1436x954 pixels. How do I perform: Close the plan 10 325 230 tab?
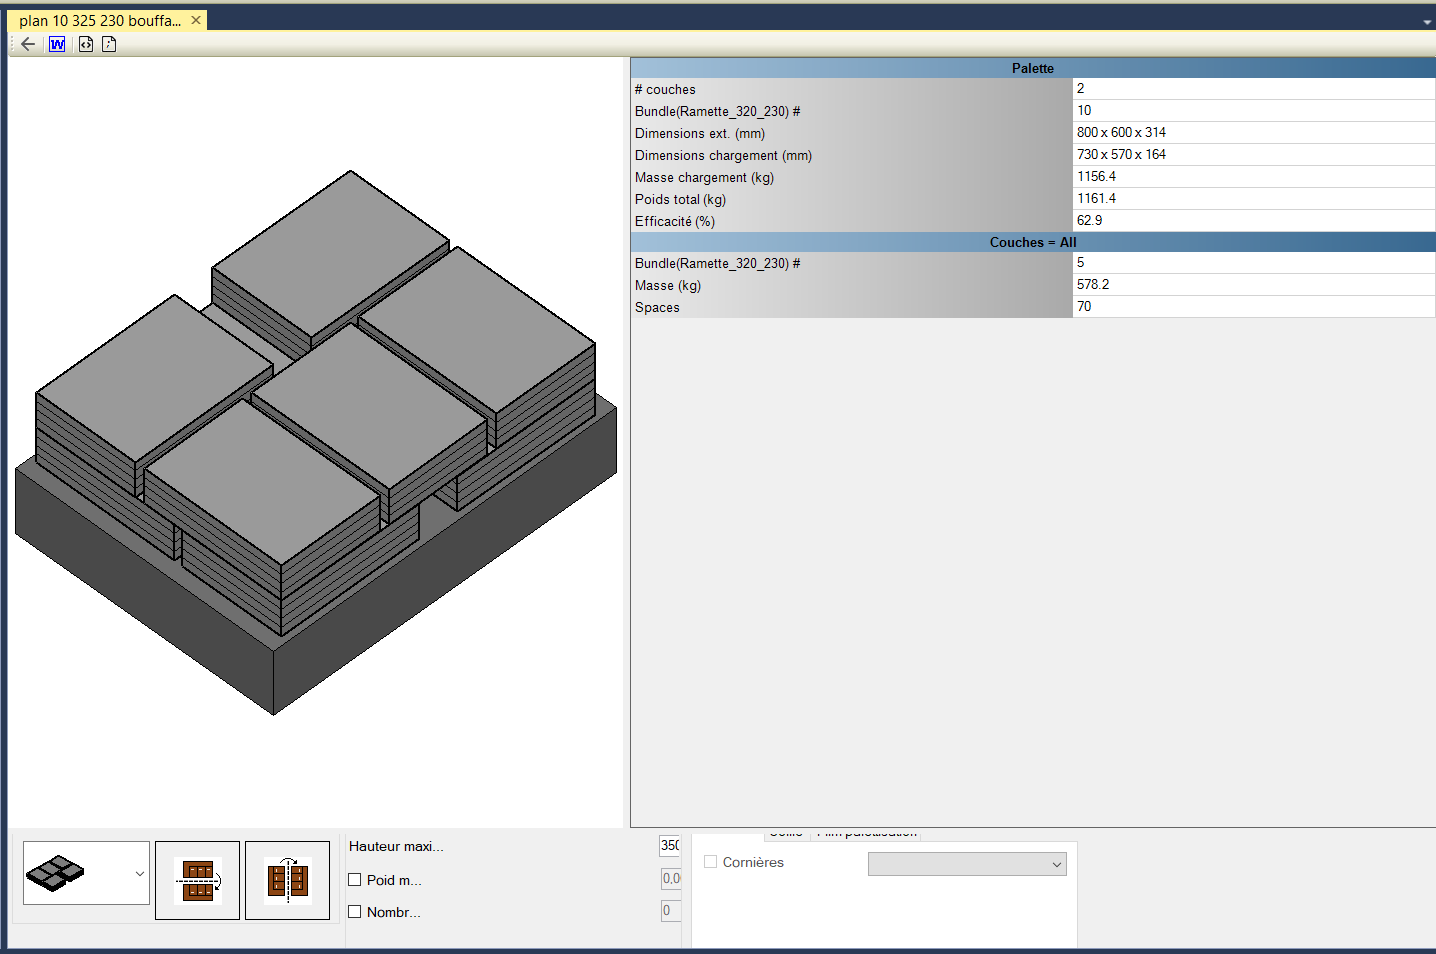[196, 20]
